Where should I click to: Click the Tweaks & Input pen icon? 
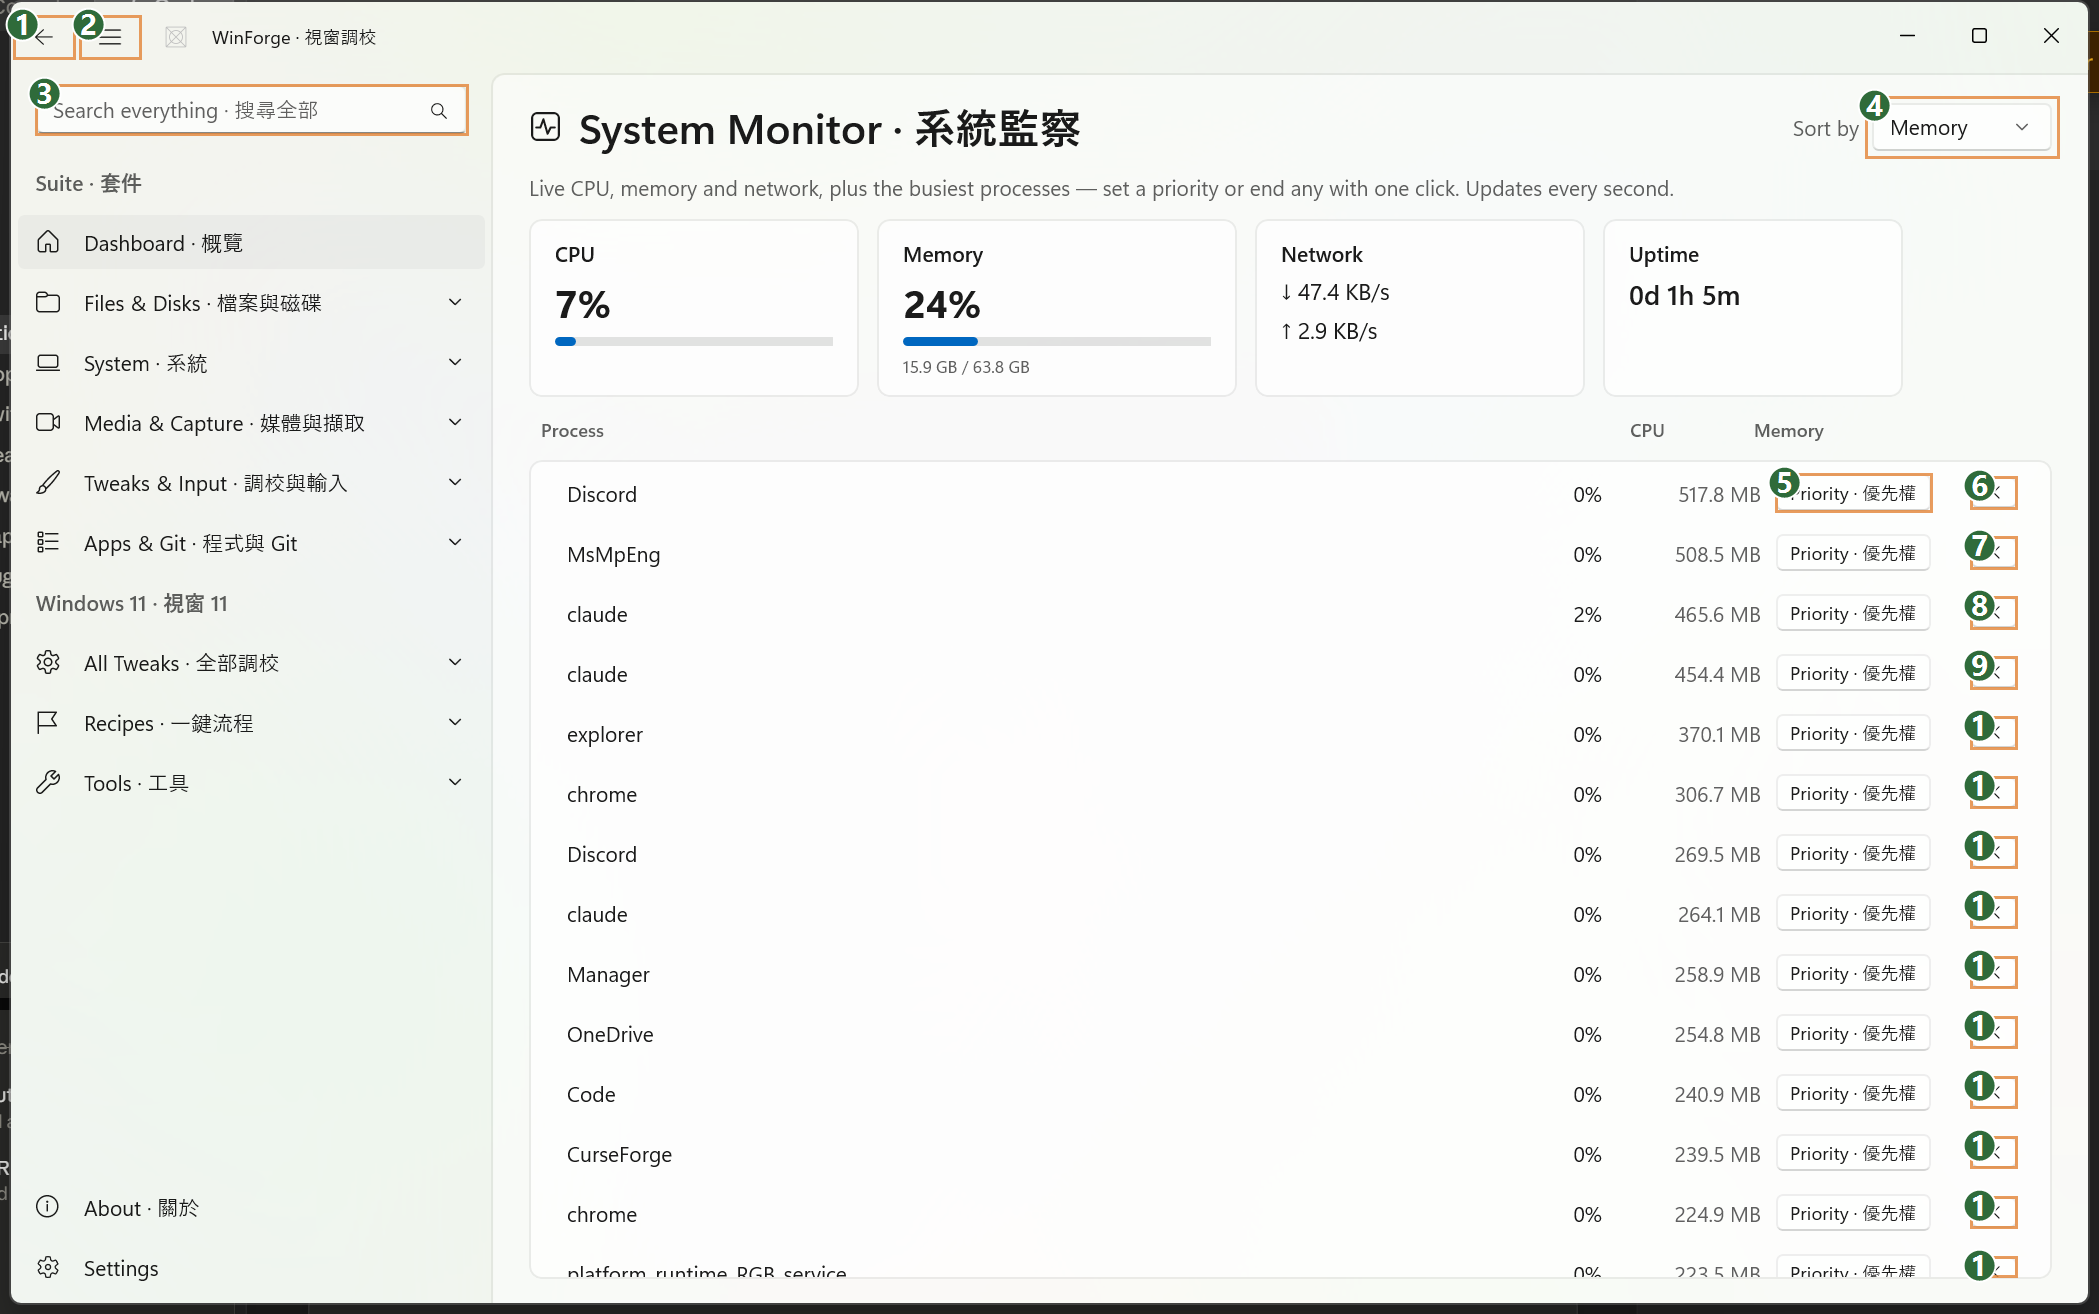coord(48,483)
